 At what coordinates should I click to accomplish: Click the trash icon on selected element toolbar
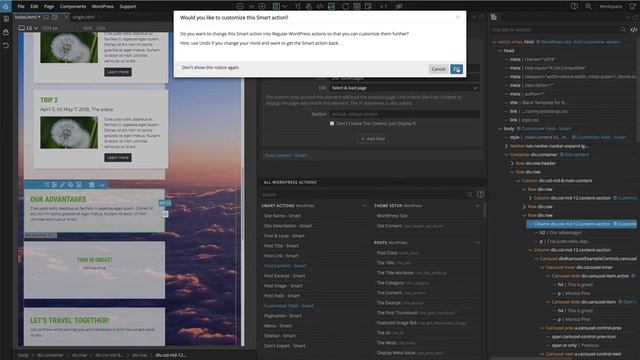pos(92,185)
